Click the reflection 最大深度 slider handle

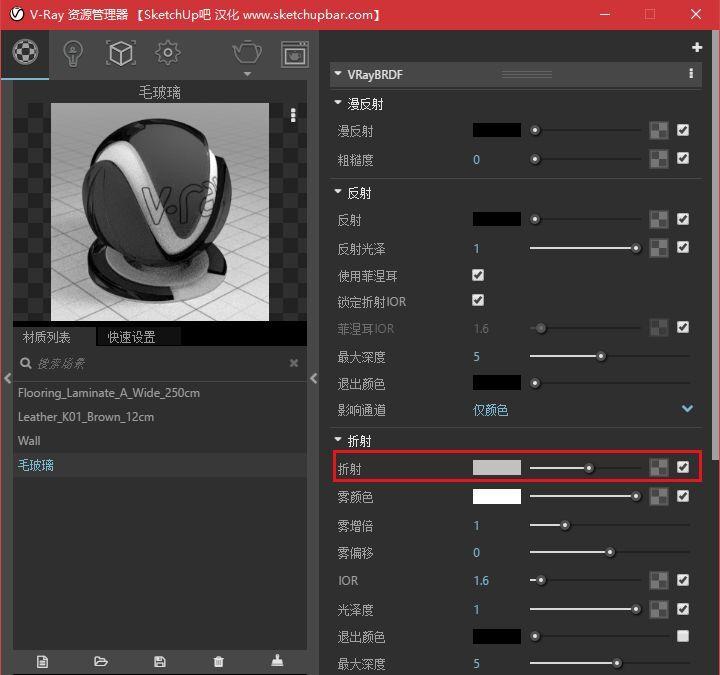point(601,356)
